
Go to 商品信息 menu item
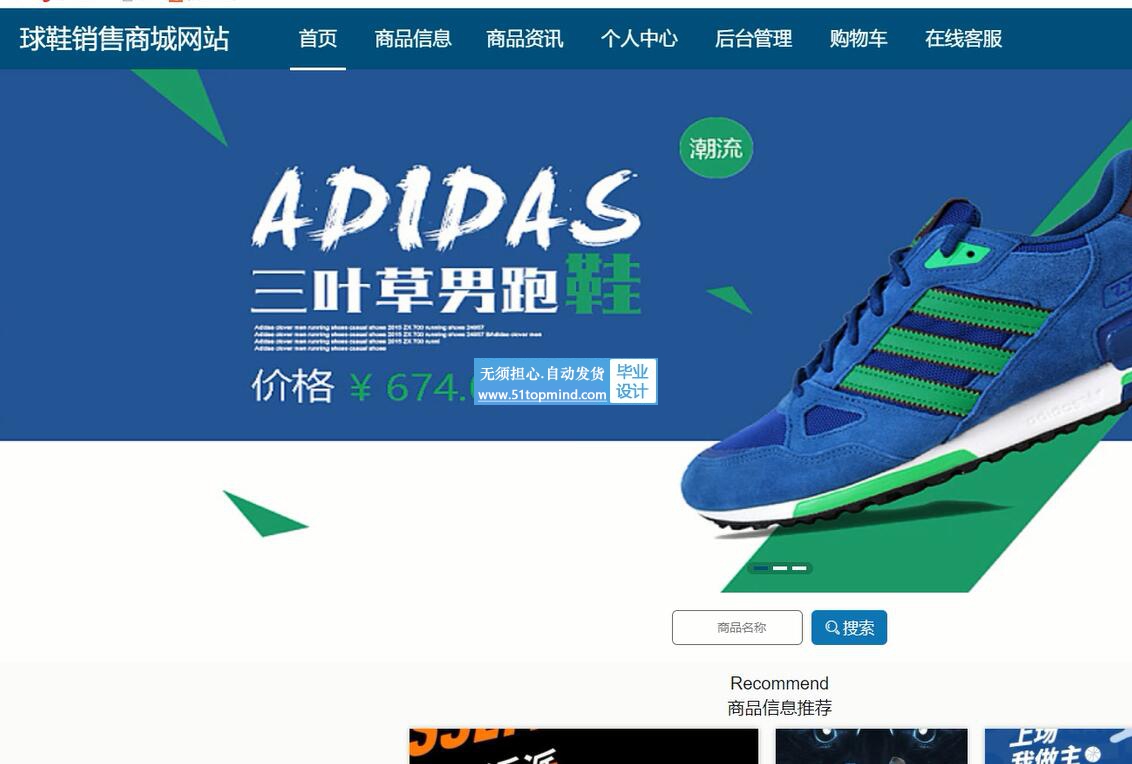413,39
